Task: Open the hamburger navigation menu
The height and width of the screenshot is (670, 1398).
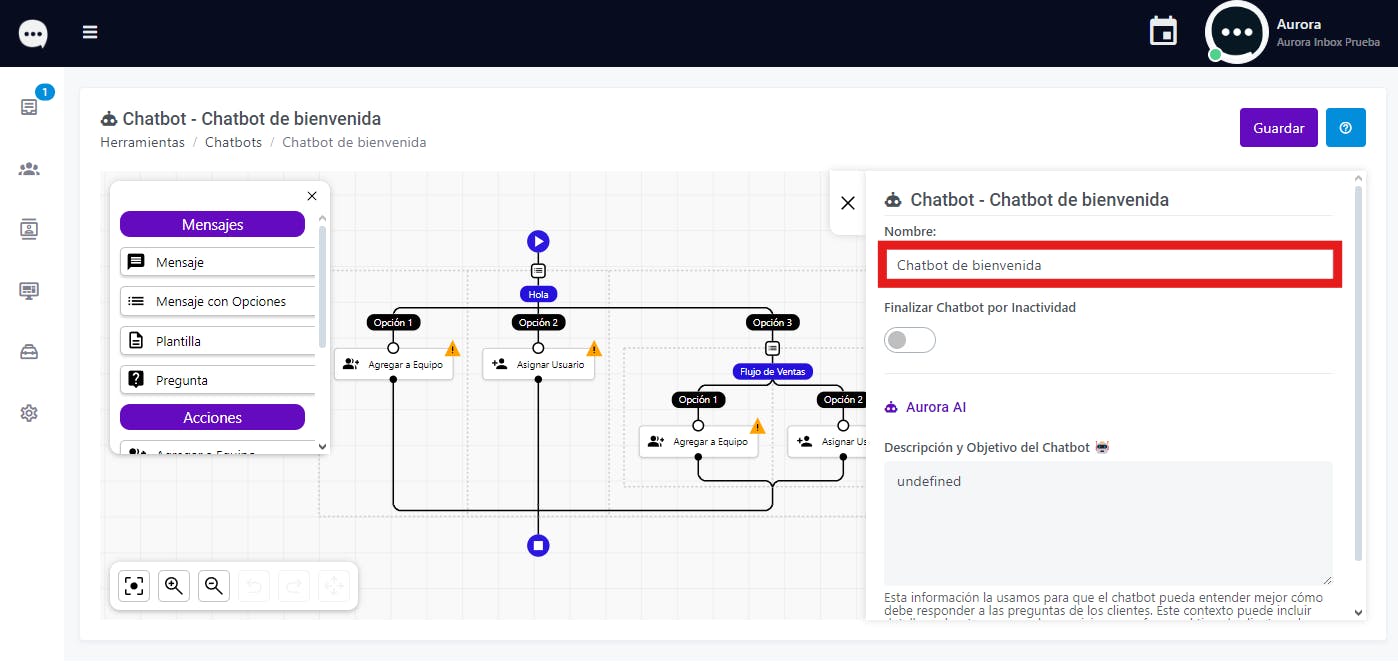Action: tap(90, 32)
